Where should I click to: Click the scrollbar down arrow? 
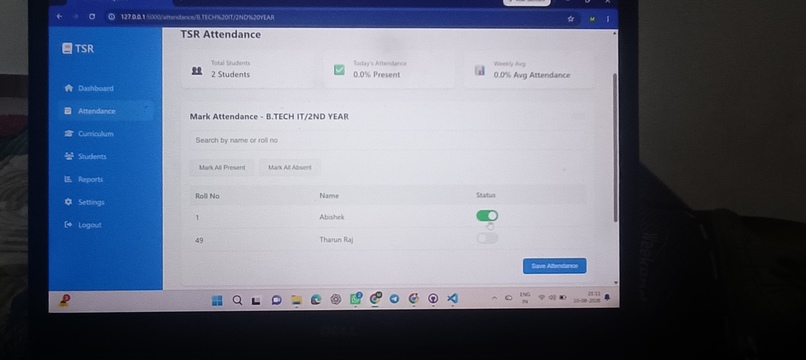pos(615,283)
